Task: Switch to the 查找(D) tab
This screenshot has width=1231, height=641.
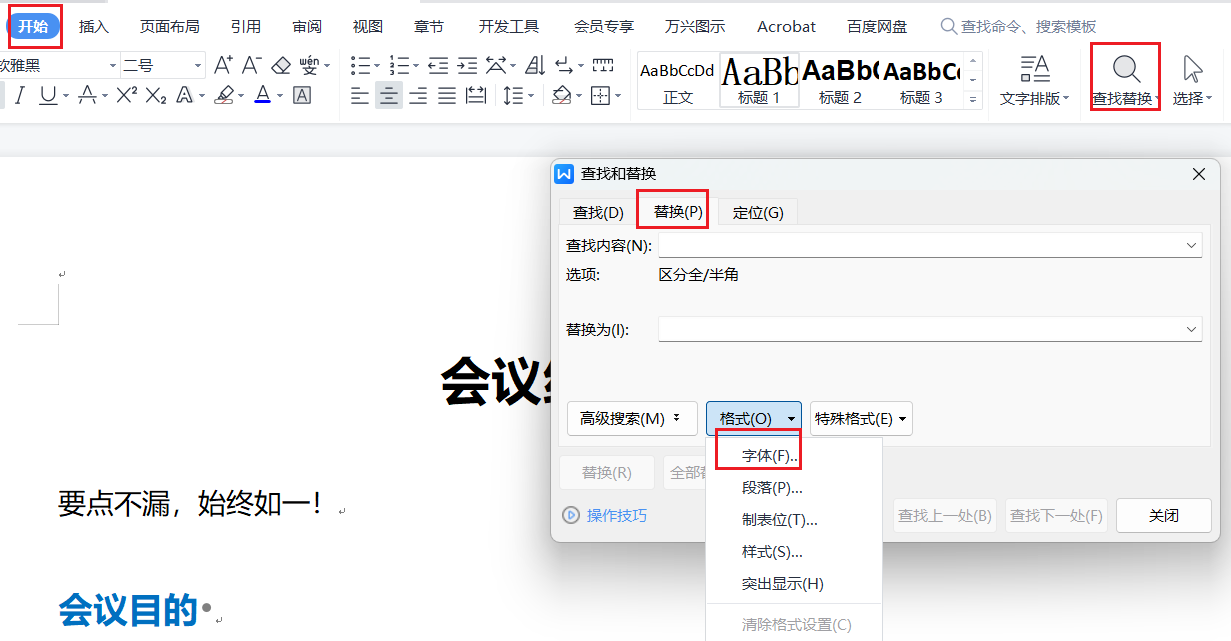Action: 598,212
